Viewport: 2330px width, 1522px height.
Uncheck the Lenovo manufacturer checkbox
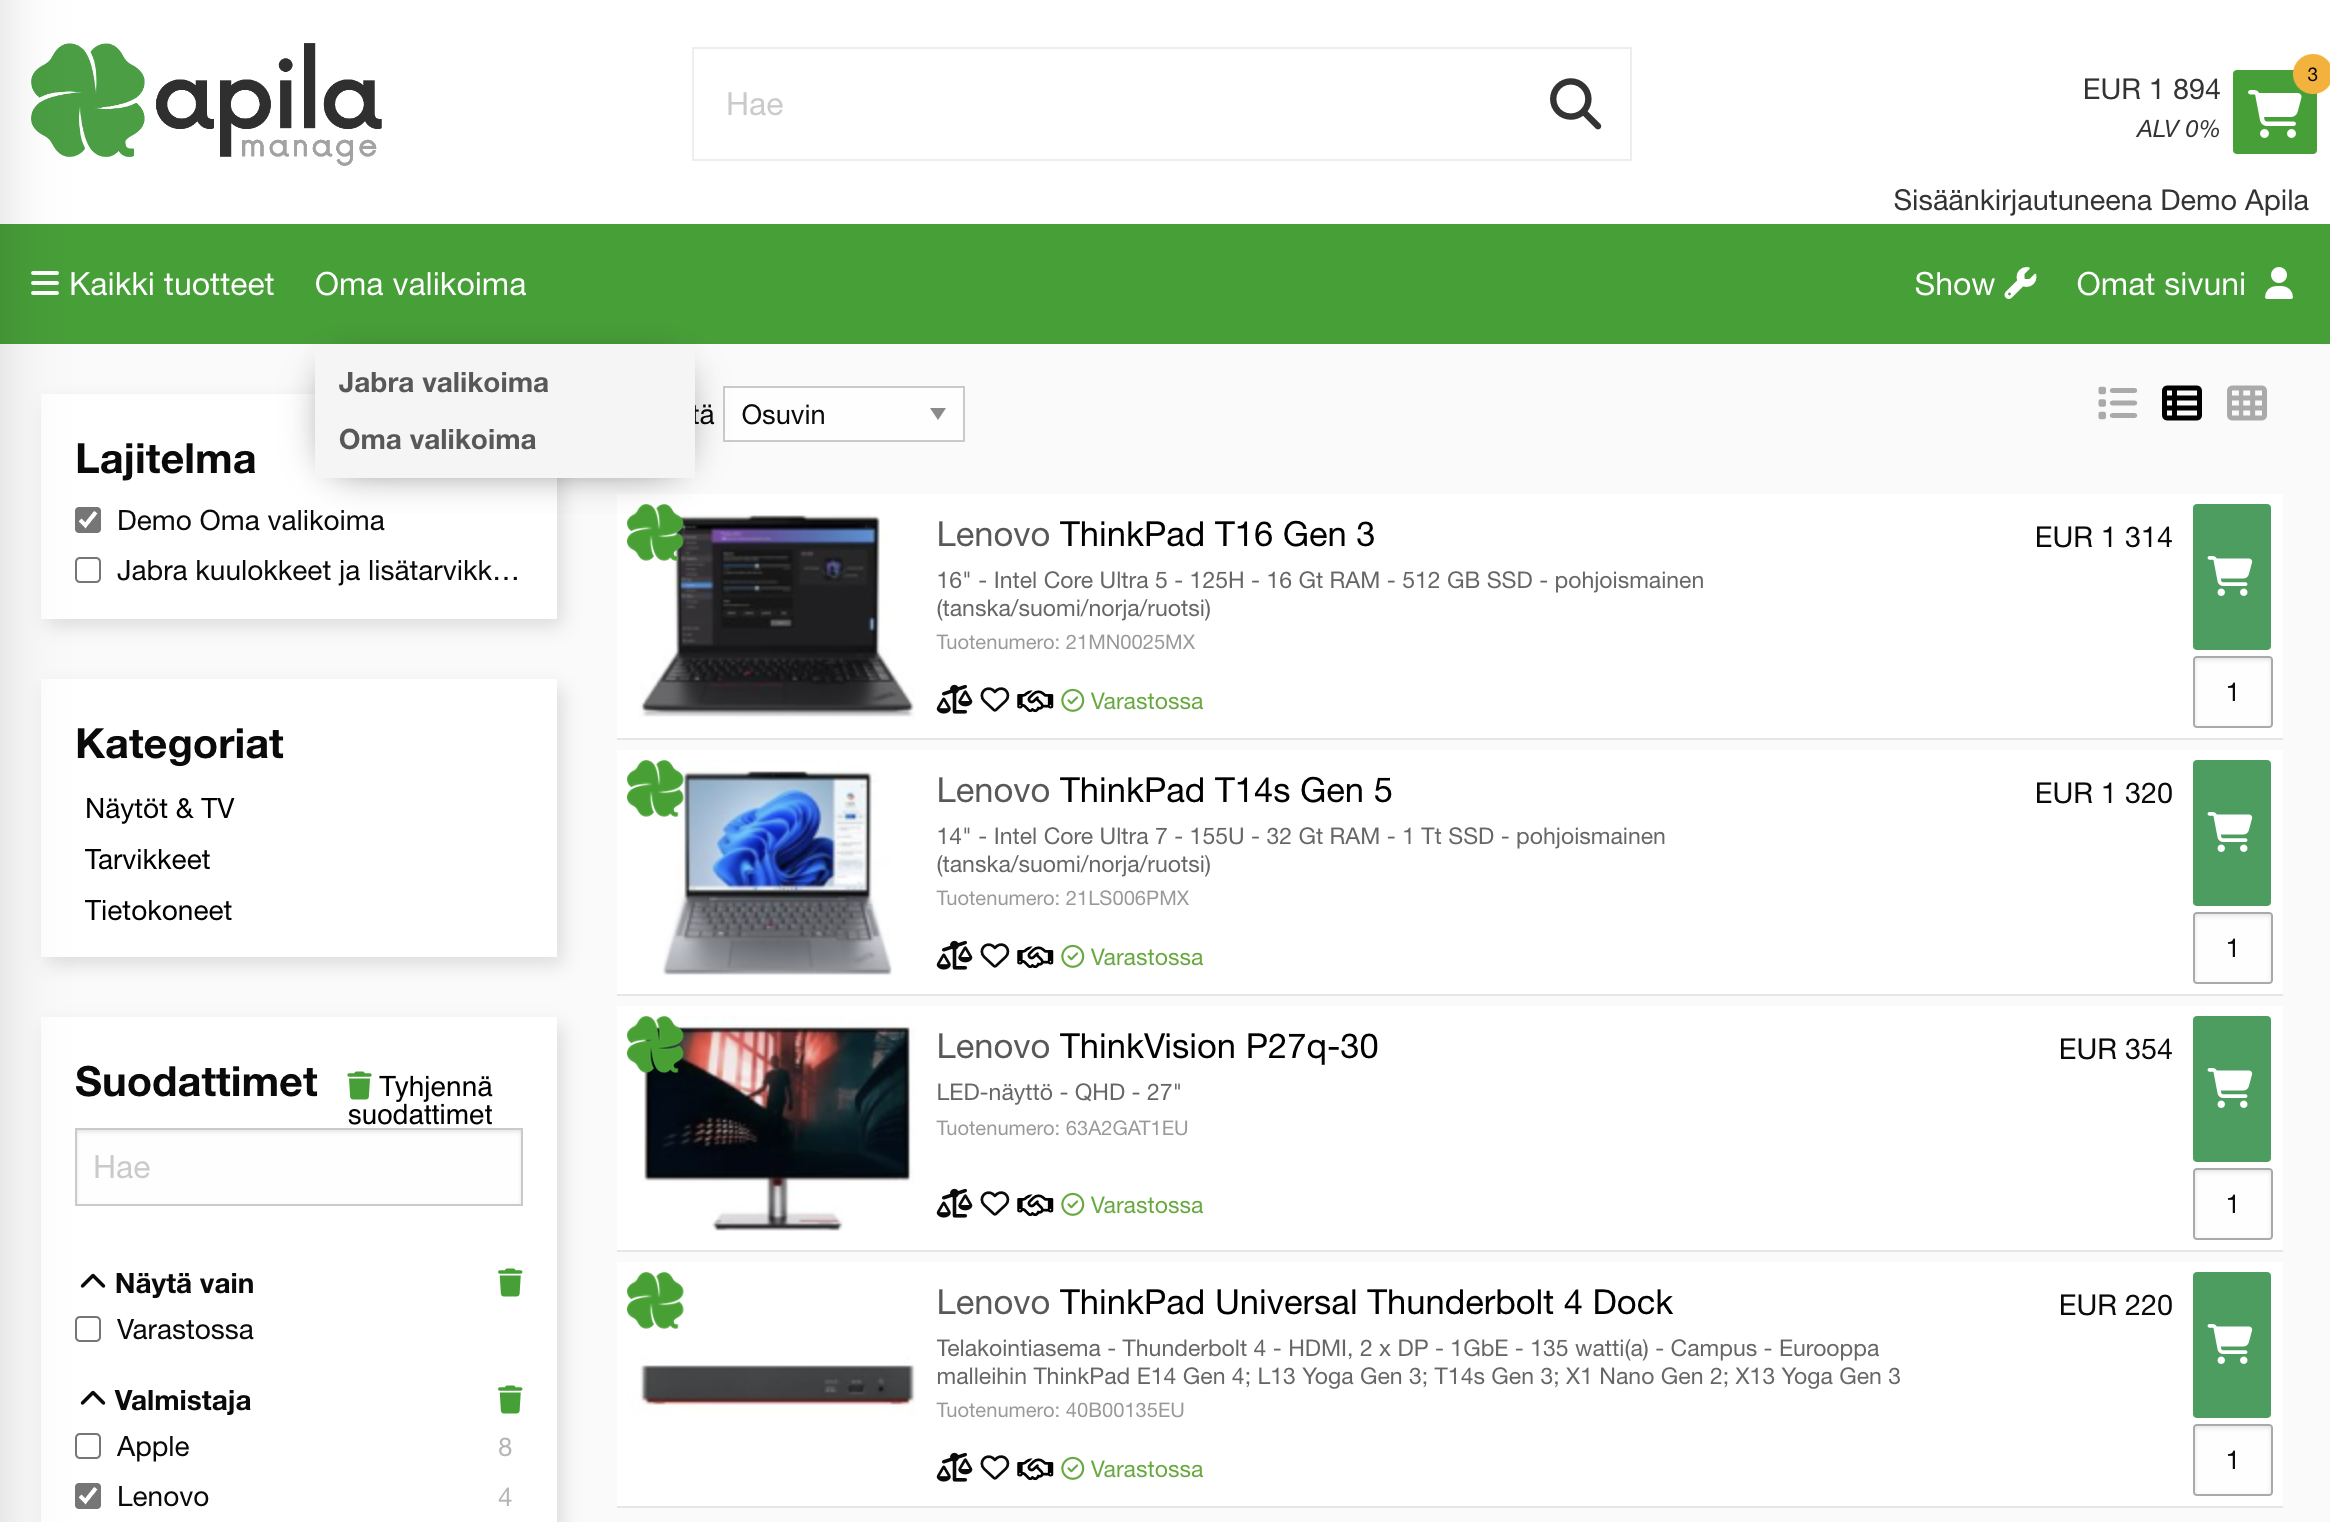[x=88, y=1496]
